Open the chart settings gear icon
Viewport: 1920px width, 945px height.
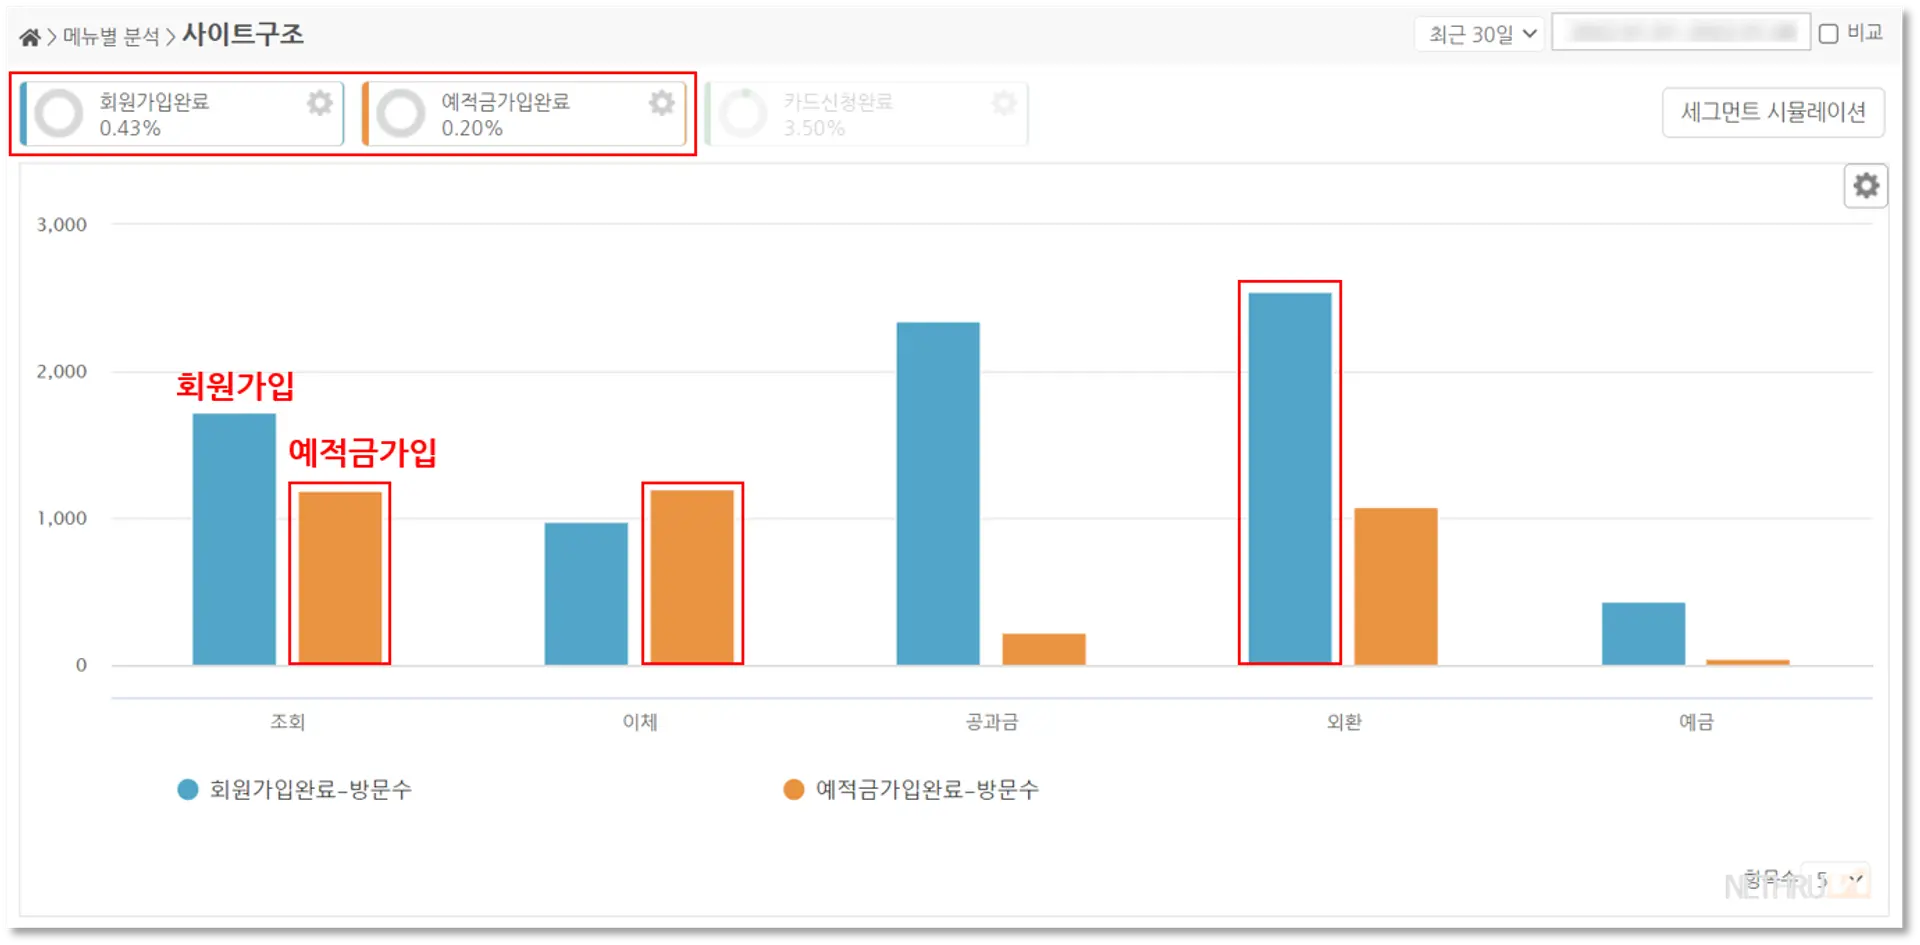(1865, 186)
